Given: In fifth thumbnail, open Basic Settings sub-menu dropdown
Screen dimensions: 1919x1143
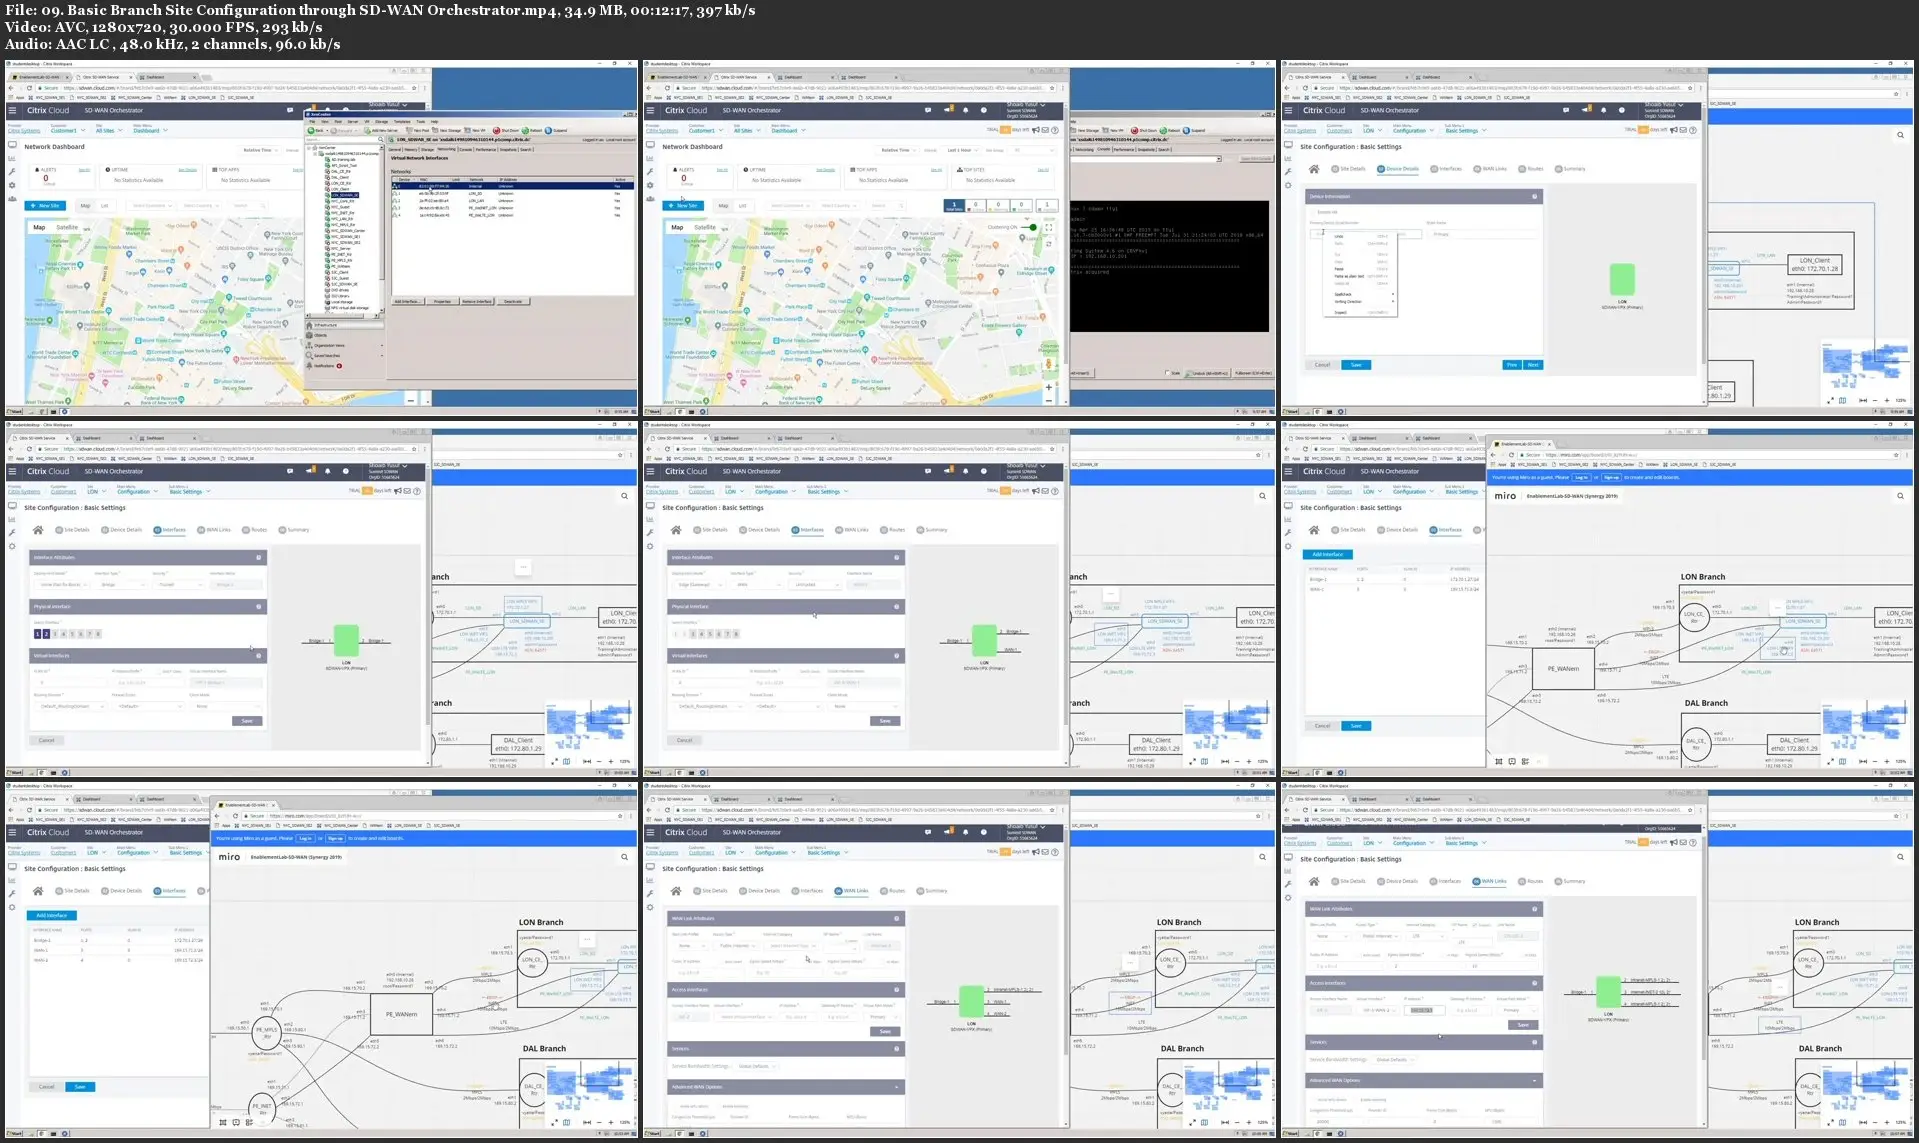Looking at the screenshot, I should pos(827,492).
